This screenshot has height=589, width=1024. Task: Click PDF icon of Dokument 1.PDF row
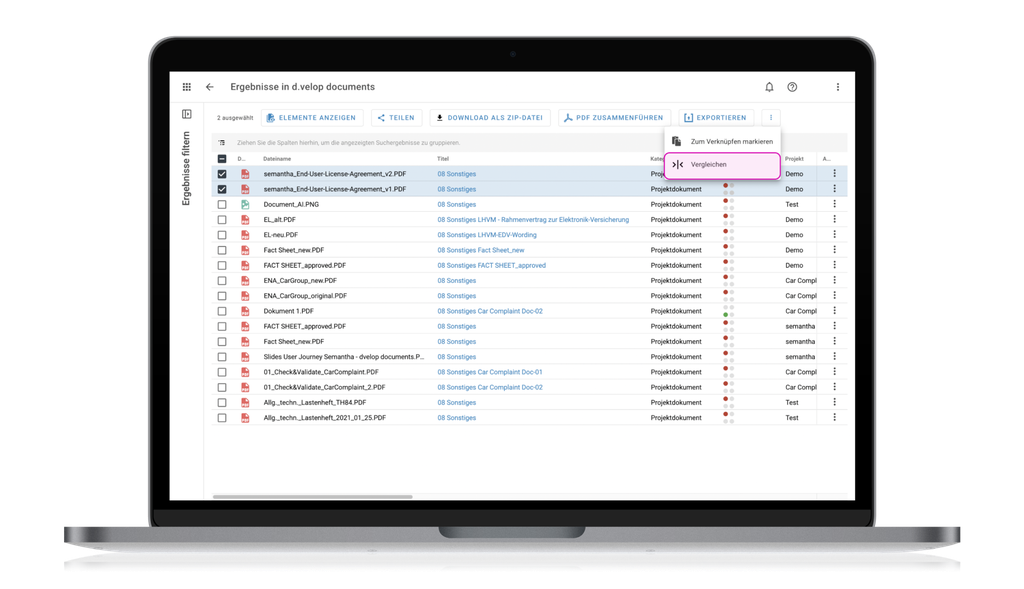tap(245, 311)
